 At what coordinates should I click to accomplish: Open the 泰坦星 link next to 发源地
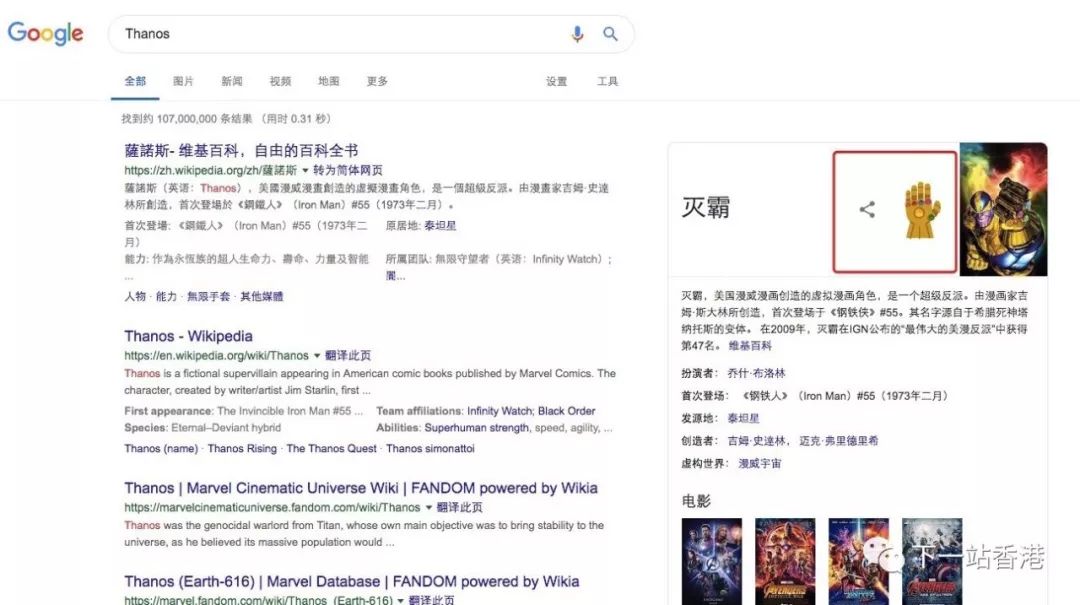[743, 418]
